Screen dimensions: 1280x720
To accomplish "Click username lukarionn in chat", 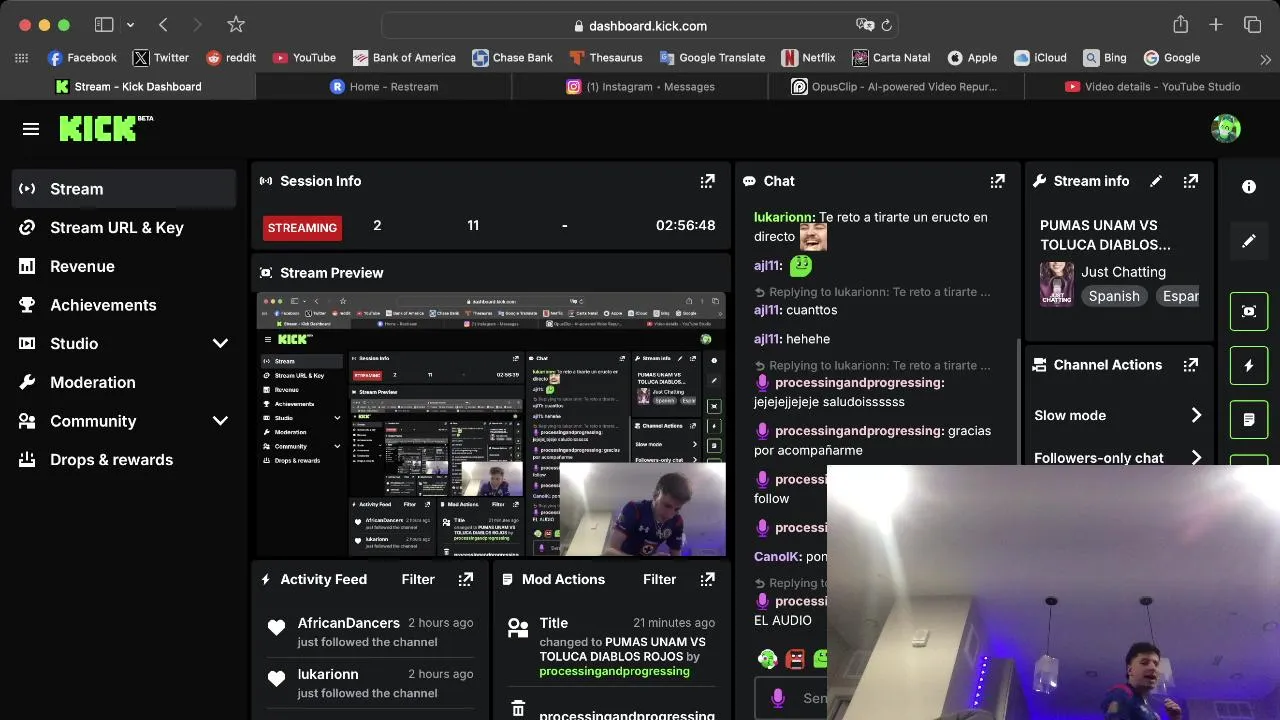I will coord(784,217).
